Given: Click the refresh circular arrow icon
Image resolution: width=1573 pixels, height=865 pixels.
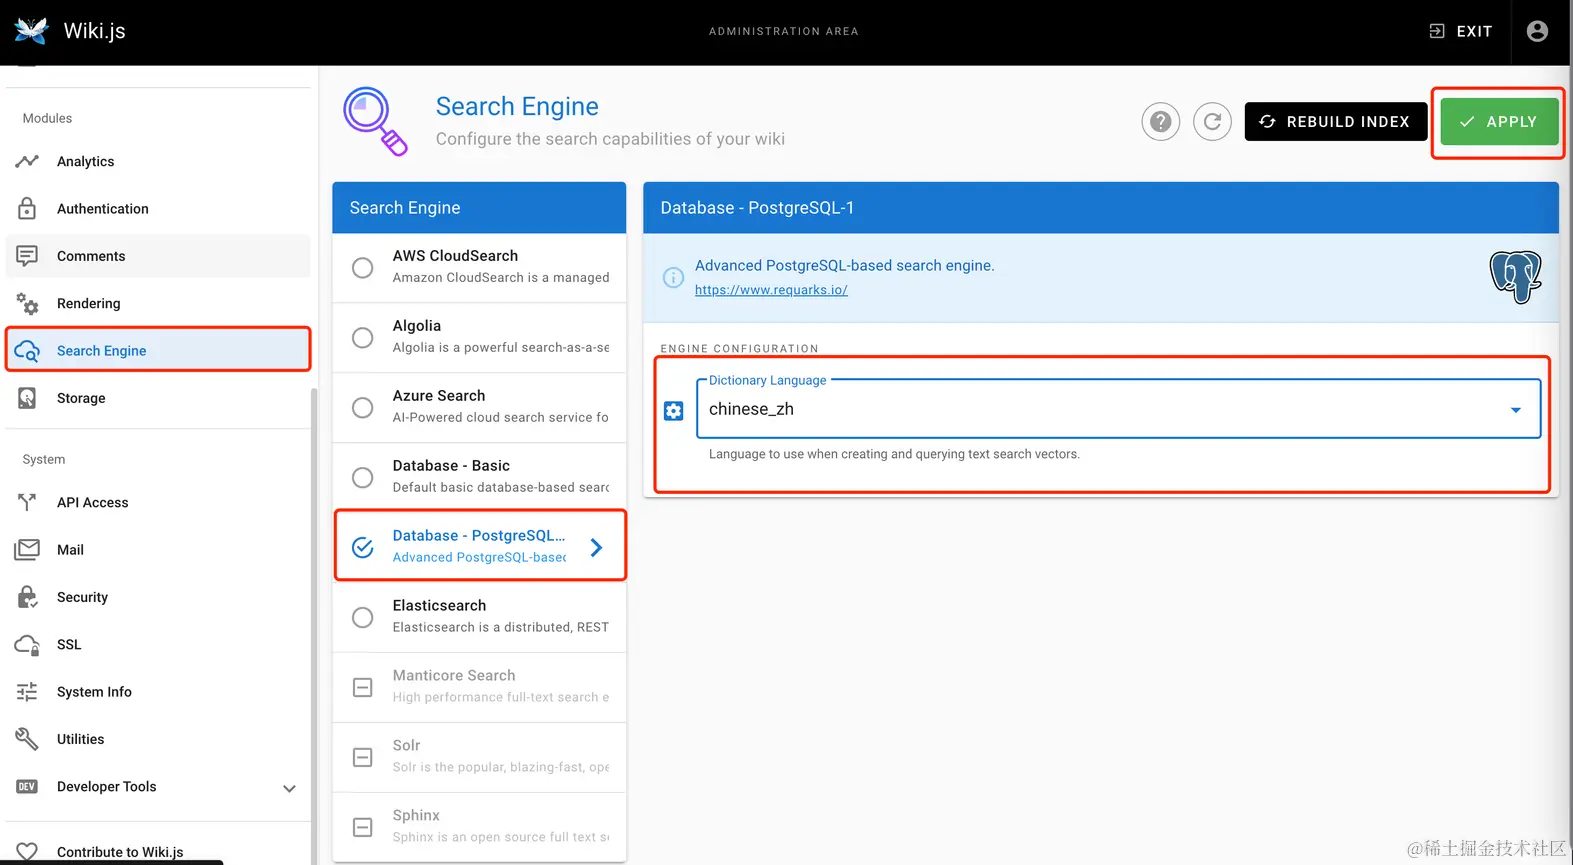Looking at the screenshot, I should click(x=1212, y=122).
